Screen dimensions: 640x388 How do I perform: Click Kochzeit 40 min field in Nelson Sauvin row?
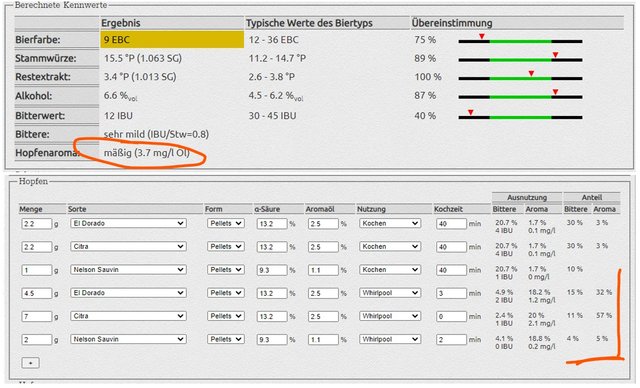click(x=451, y=270)
